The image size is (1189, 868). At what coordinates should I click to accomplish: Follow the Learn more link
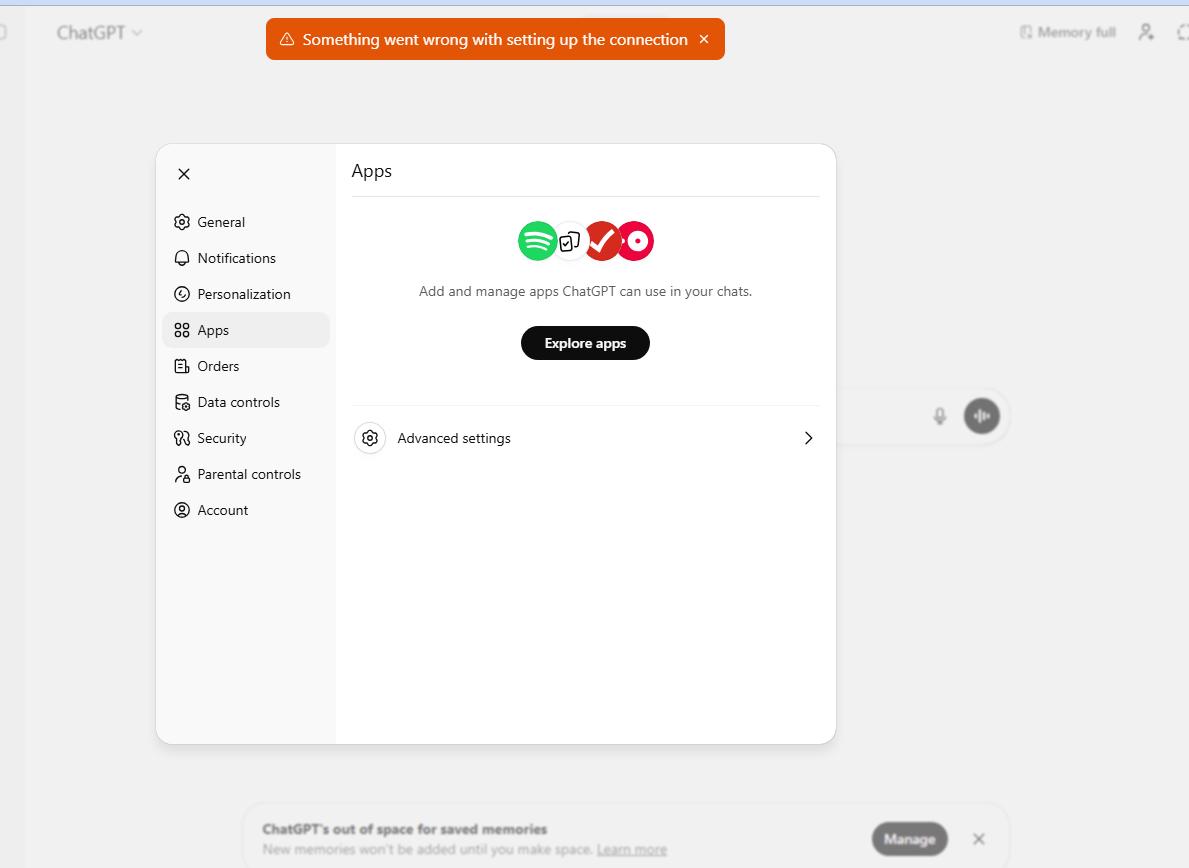click(631, 850)
